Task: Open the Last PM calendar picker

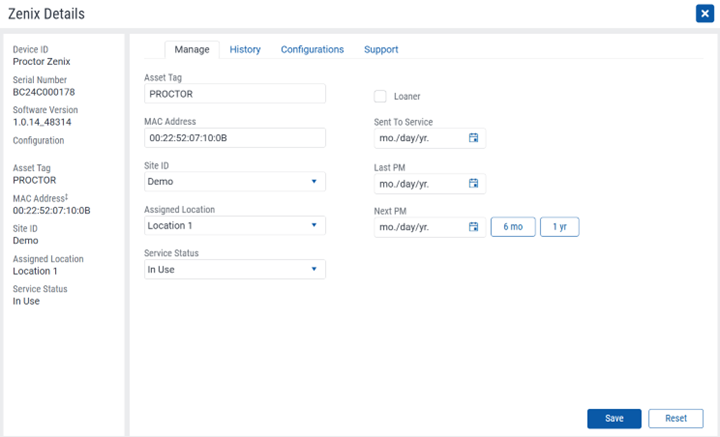Action: 473,183
